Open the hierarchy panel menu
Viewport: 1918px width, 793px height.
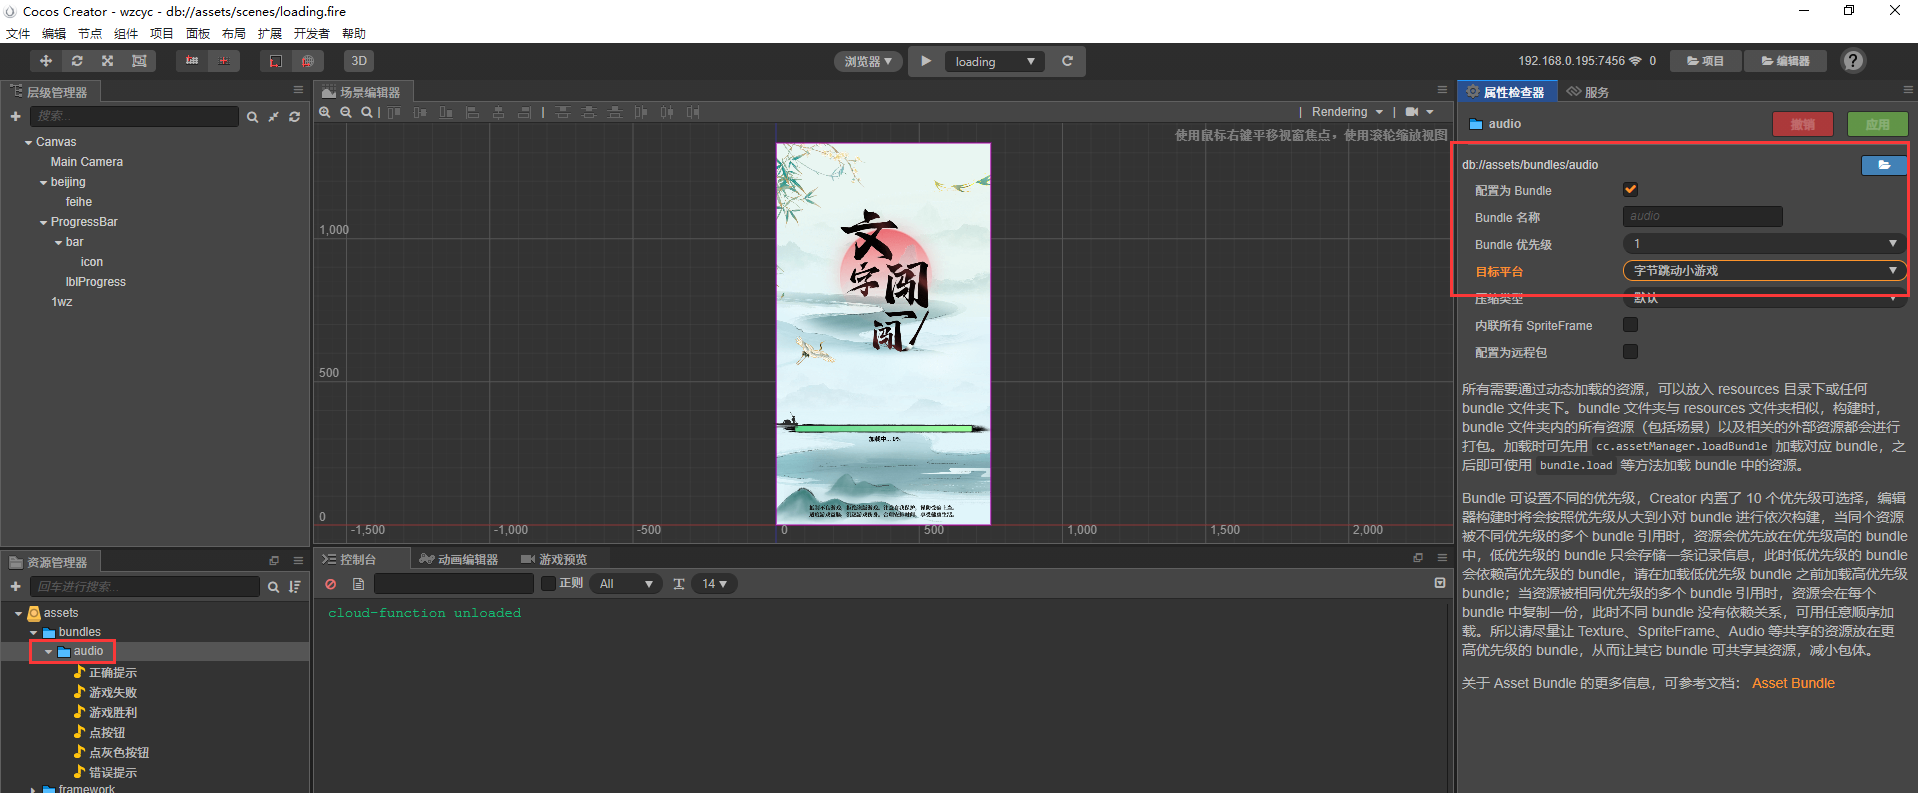(x=298, y=90)
